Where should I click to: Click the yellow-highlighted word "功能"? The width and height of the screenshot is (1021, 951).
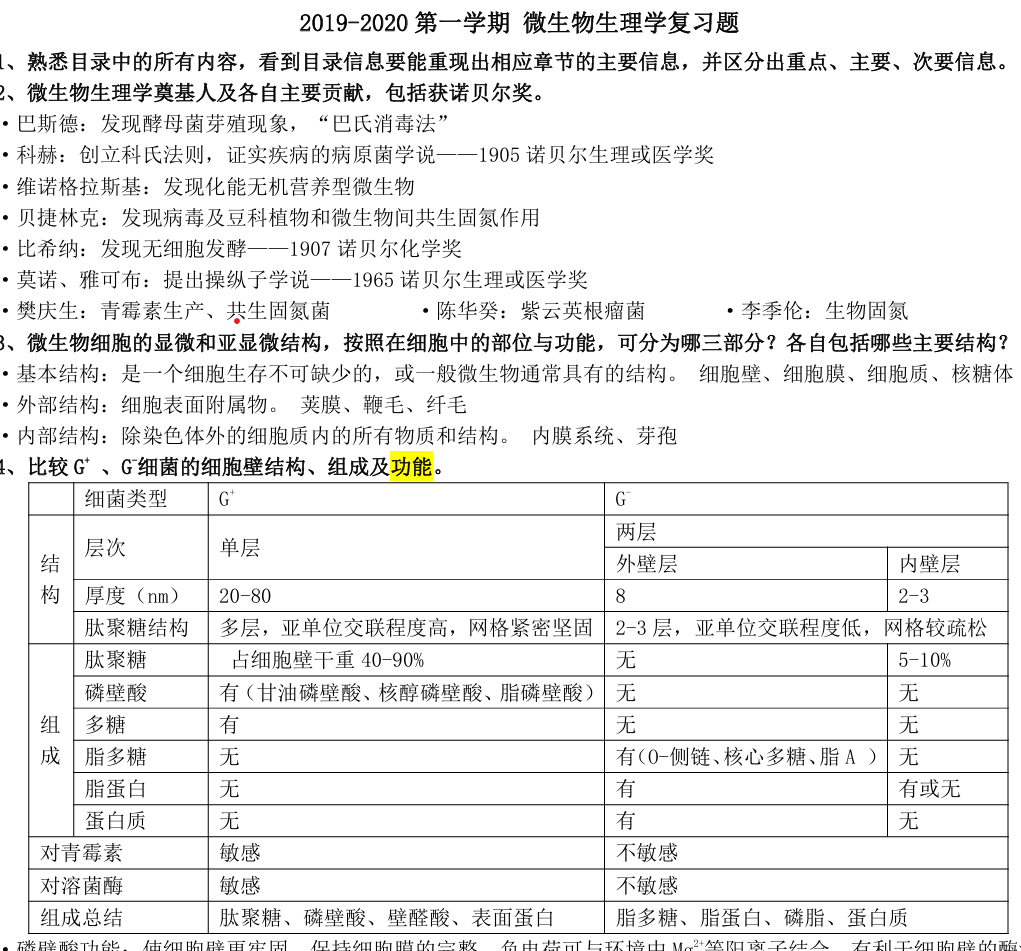coord(411,467)
